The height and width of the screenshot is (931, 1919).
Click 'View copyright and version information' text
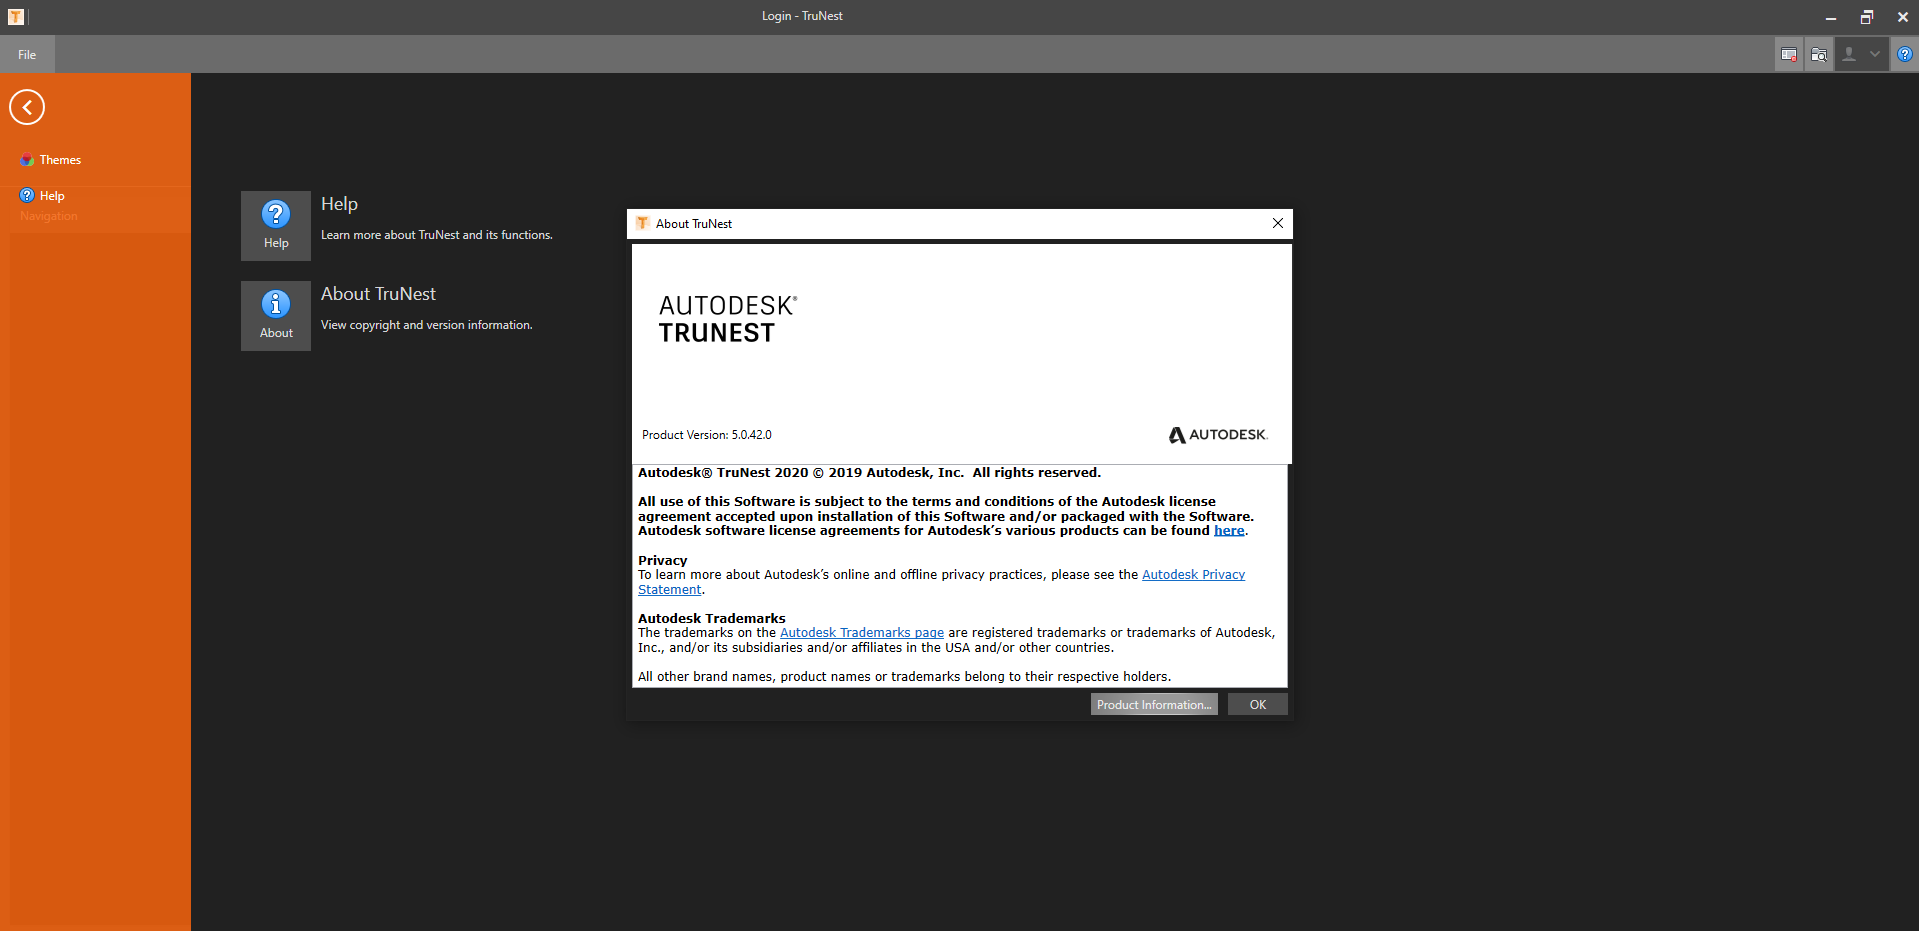426,325
